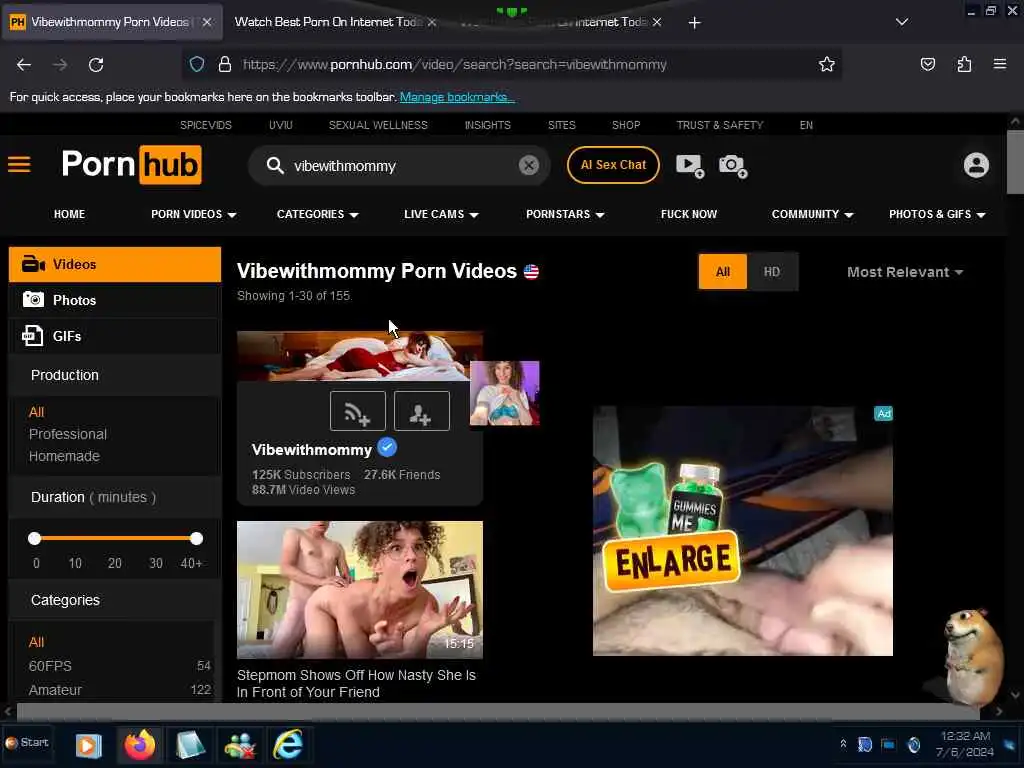Select the All quality filter
The height and width of the screenshot is (768, 1024).
(x=722, y=272)
